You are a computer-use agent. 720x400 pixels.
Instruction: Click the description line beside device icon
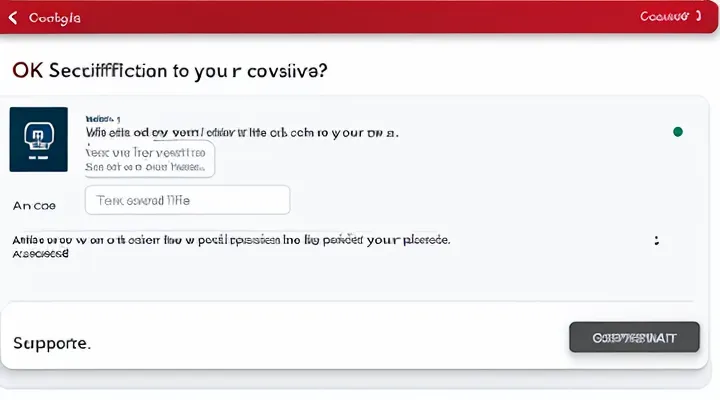click(240, 131)
